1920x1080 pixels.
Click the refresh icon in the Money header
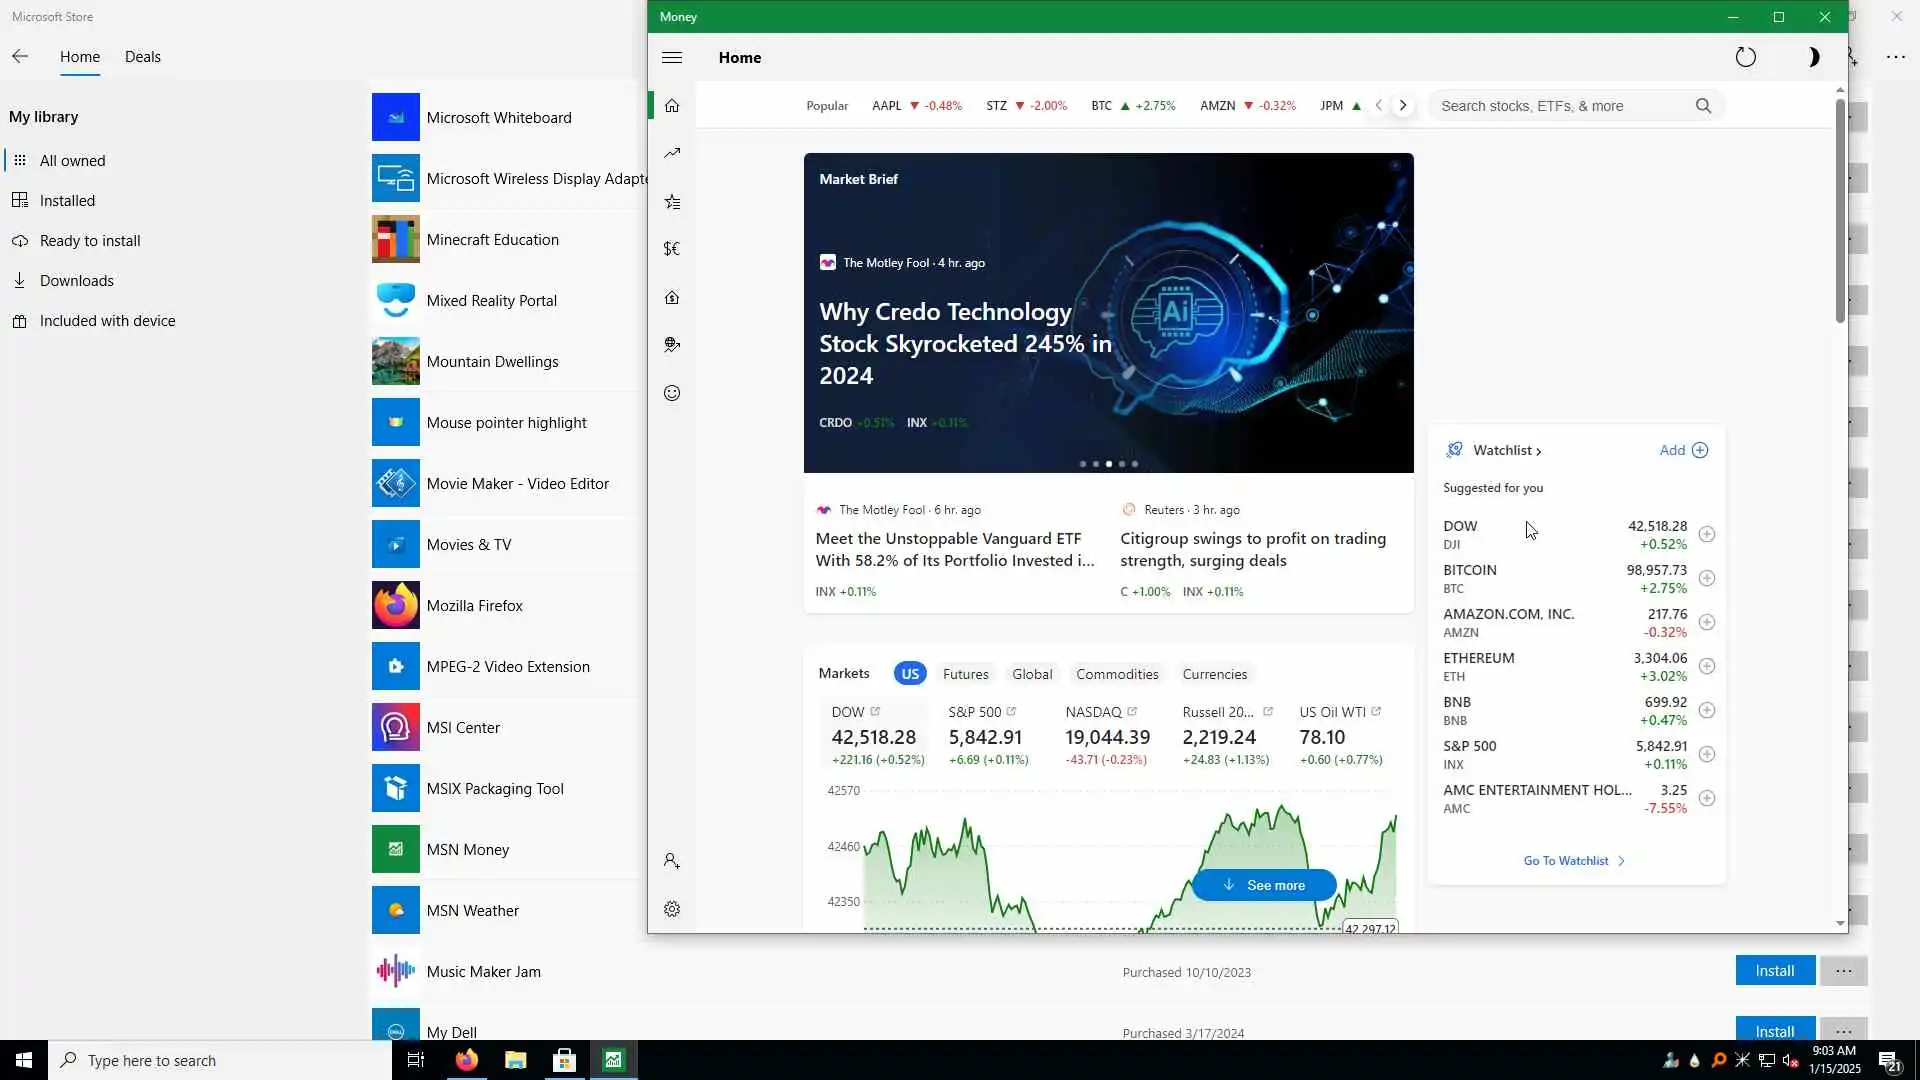pos(1745,57)
